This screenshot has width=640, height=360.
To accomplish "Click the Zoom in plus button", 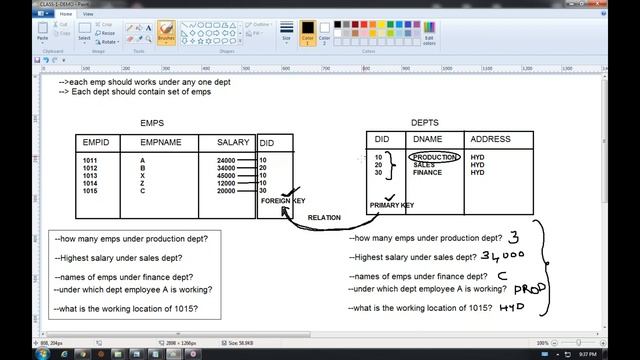I will tap(603, 343).
